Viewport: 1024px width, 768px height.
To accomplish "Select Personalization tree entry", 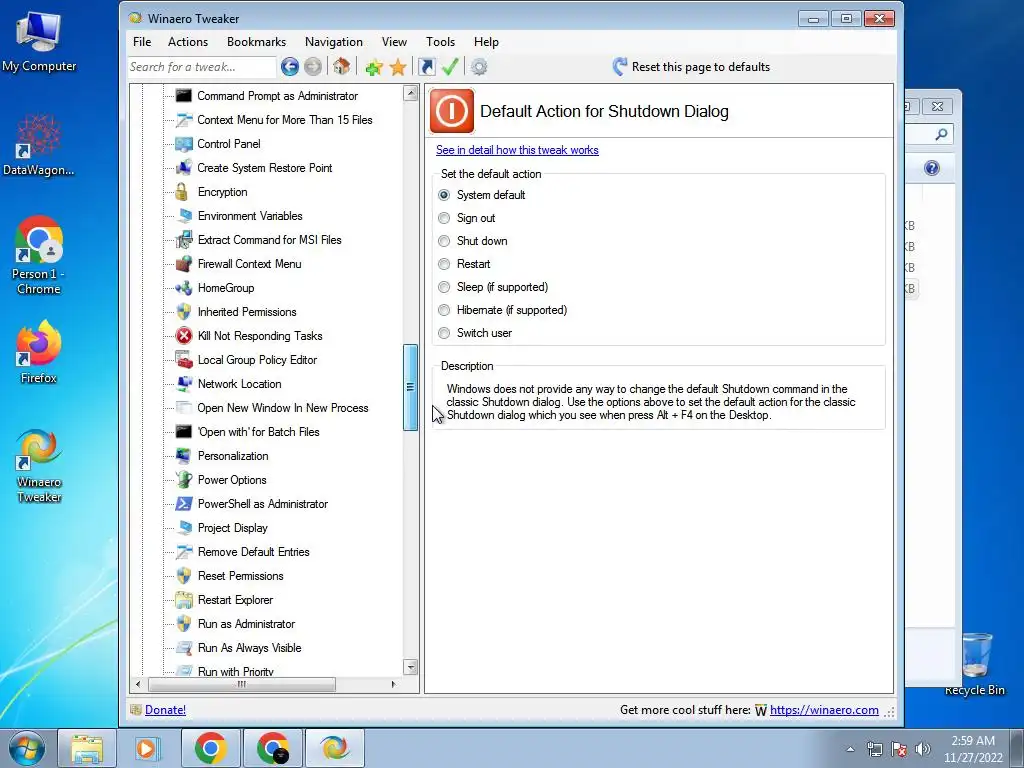I will 233,456.
